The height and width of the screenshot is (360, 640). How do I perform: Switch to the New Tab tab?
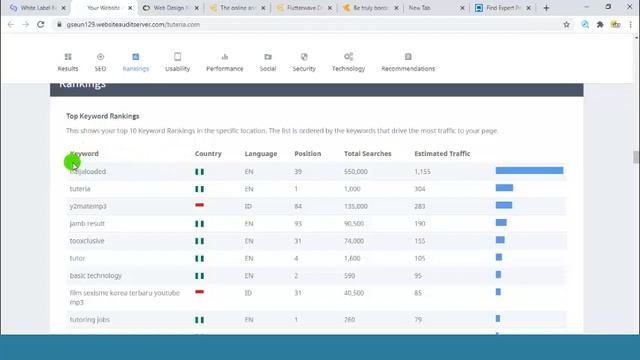coord(436,8)
